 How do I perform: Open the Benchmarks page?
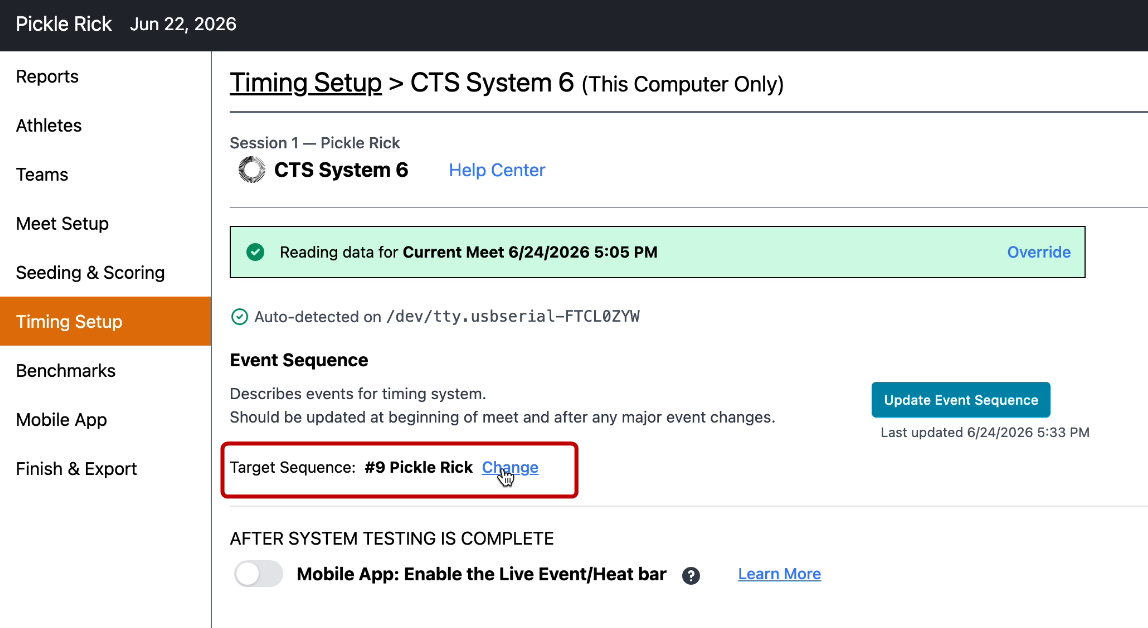coord(105,370)
